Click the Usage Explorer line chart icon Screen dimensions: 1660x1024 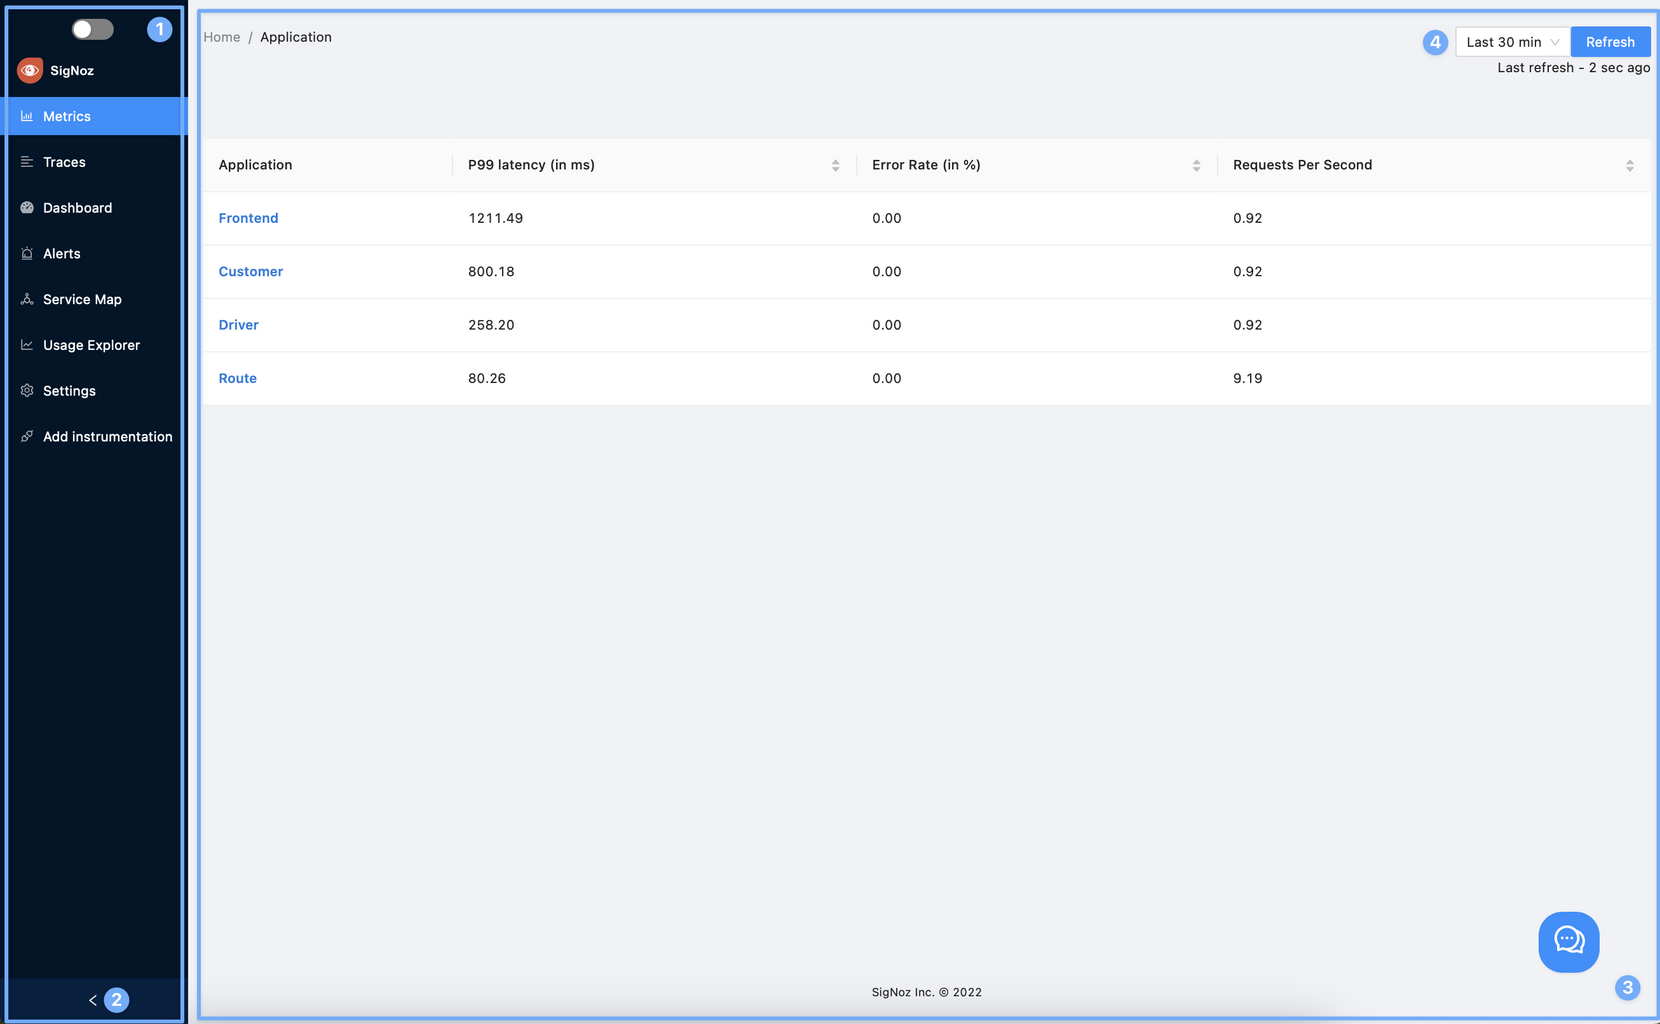(27, 345)
